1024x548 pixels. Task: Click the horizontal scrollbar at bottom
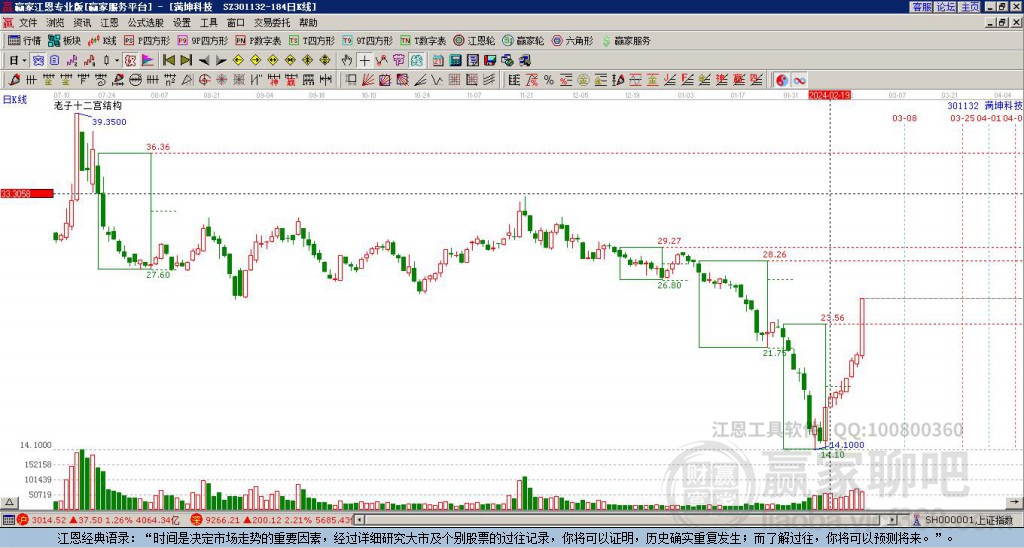point(626,520)
